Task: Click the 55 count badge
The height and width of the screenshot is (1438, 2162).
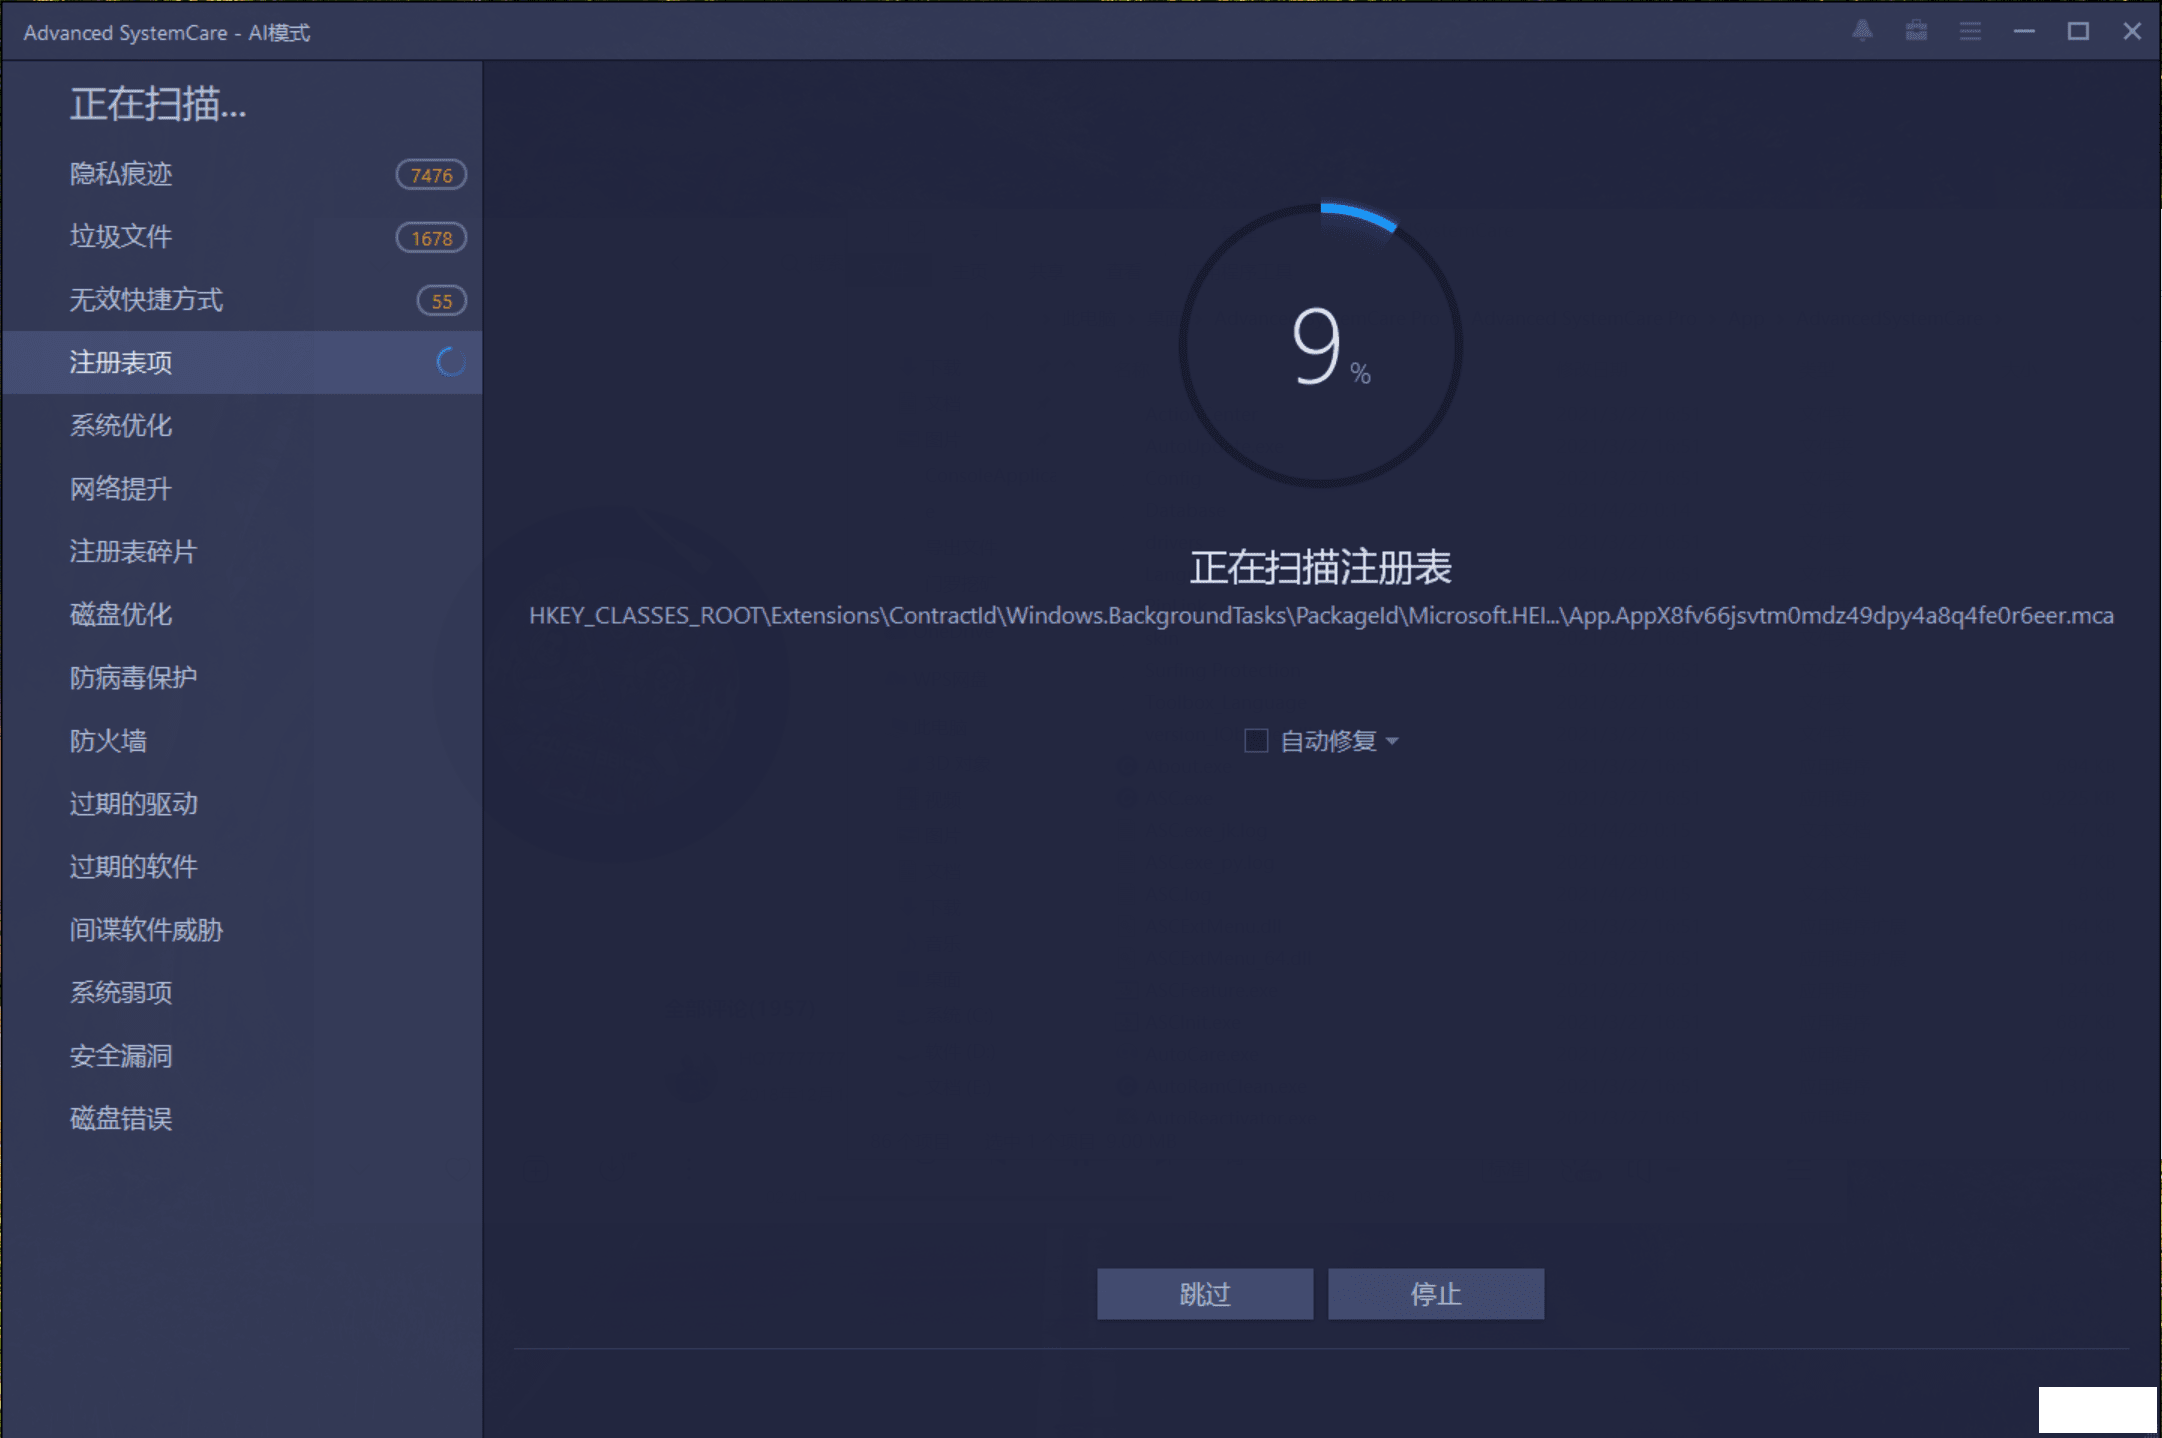Action: click(x=441, y=301)
